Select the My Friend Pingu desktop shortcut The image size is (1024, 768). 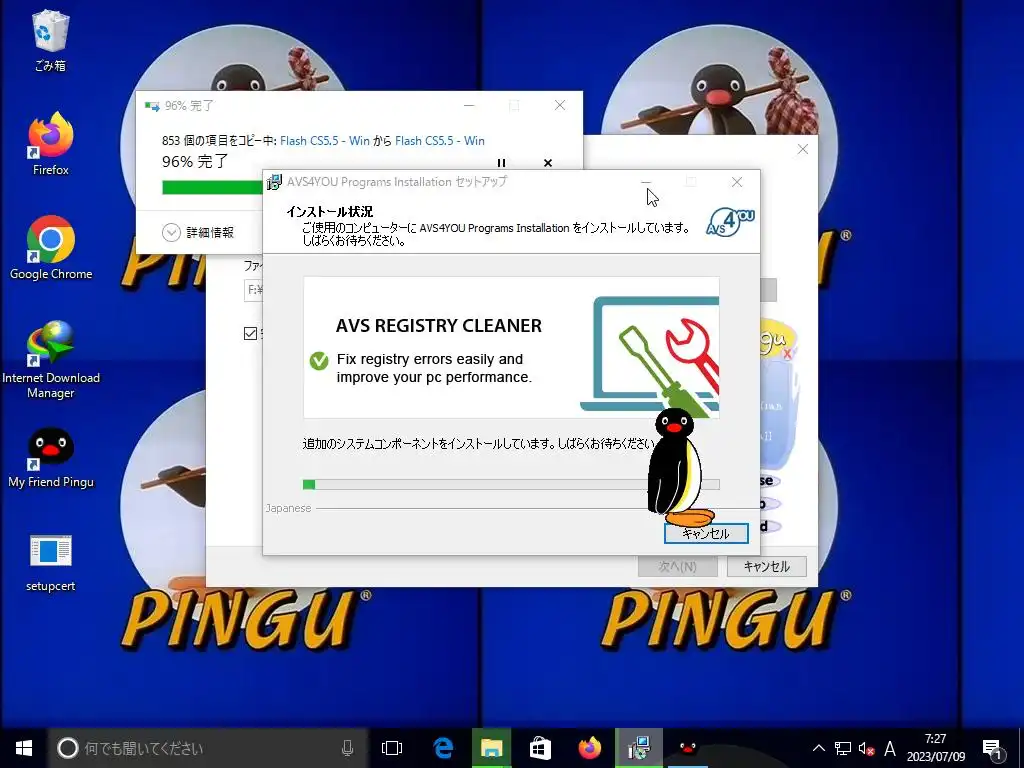pyautogui.click(x=50, y=457)
